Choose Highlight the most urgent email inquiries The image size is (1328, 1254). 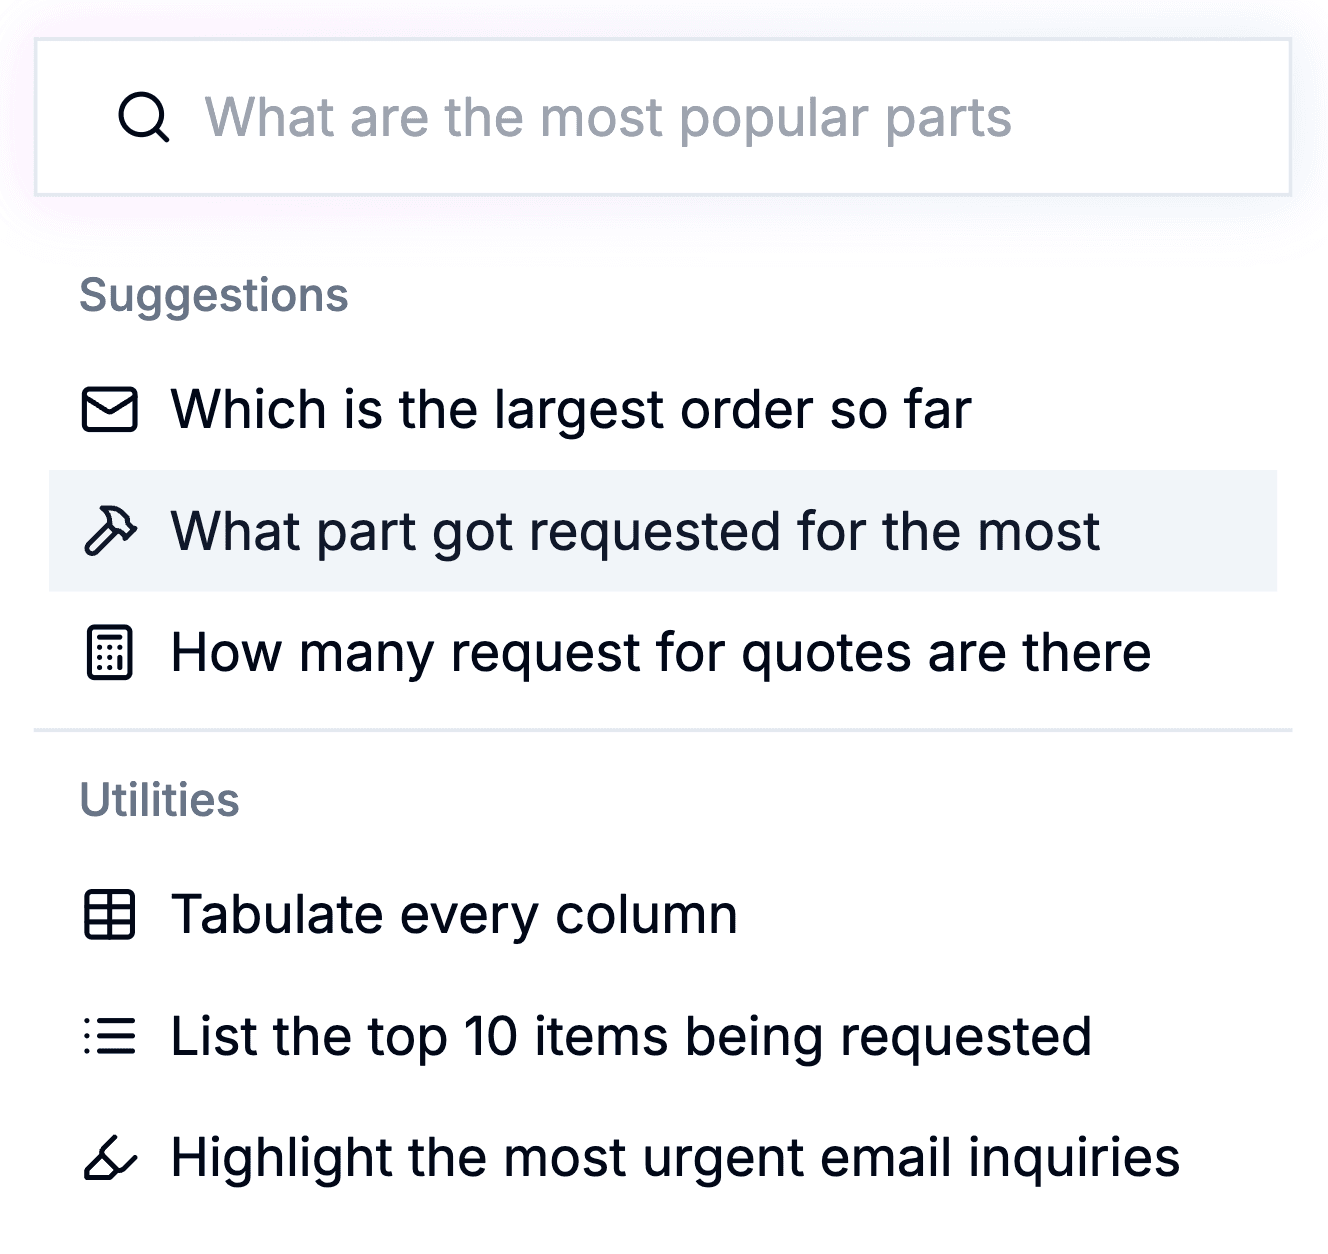pyautogui.click(x=675, y=1159)
